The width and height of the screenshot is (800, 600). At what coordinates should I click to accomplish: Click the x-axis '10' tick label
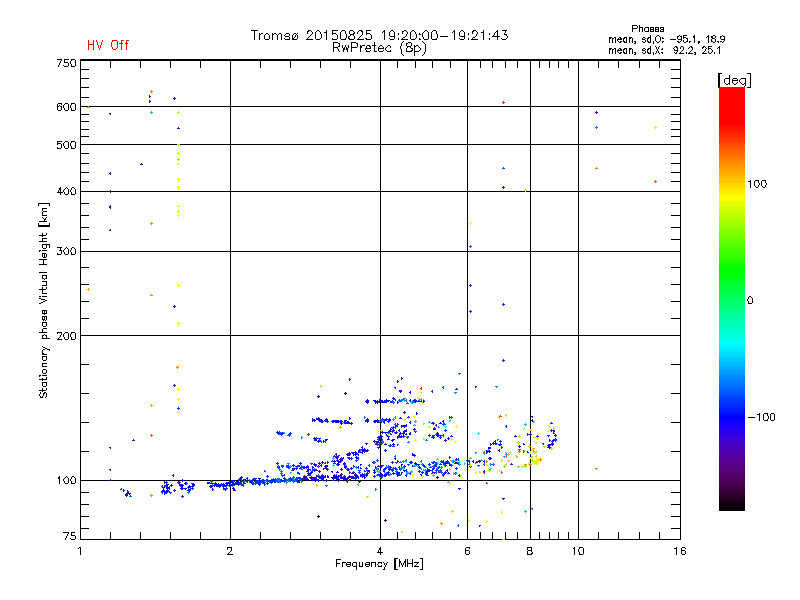pyautogui.click(x=578, y=551)
